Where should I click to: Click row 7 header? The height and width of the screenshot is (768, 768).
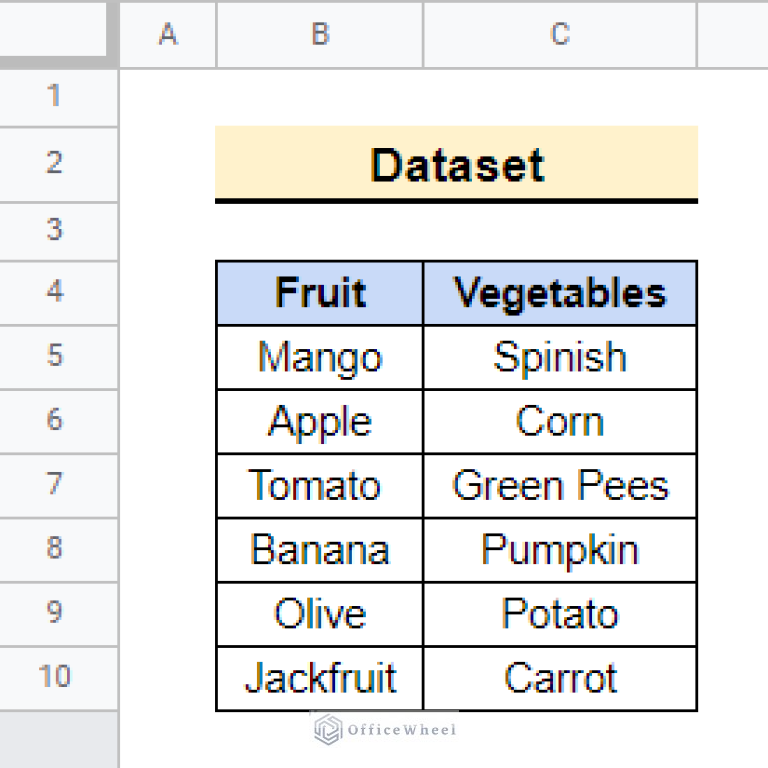[x=54, y=485]
